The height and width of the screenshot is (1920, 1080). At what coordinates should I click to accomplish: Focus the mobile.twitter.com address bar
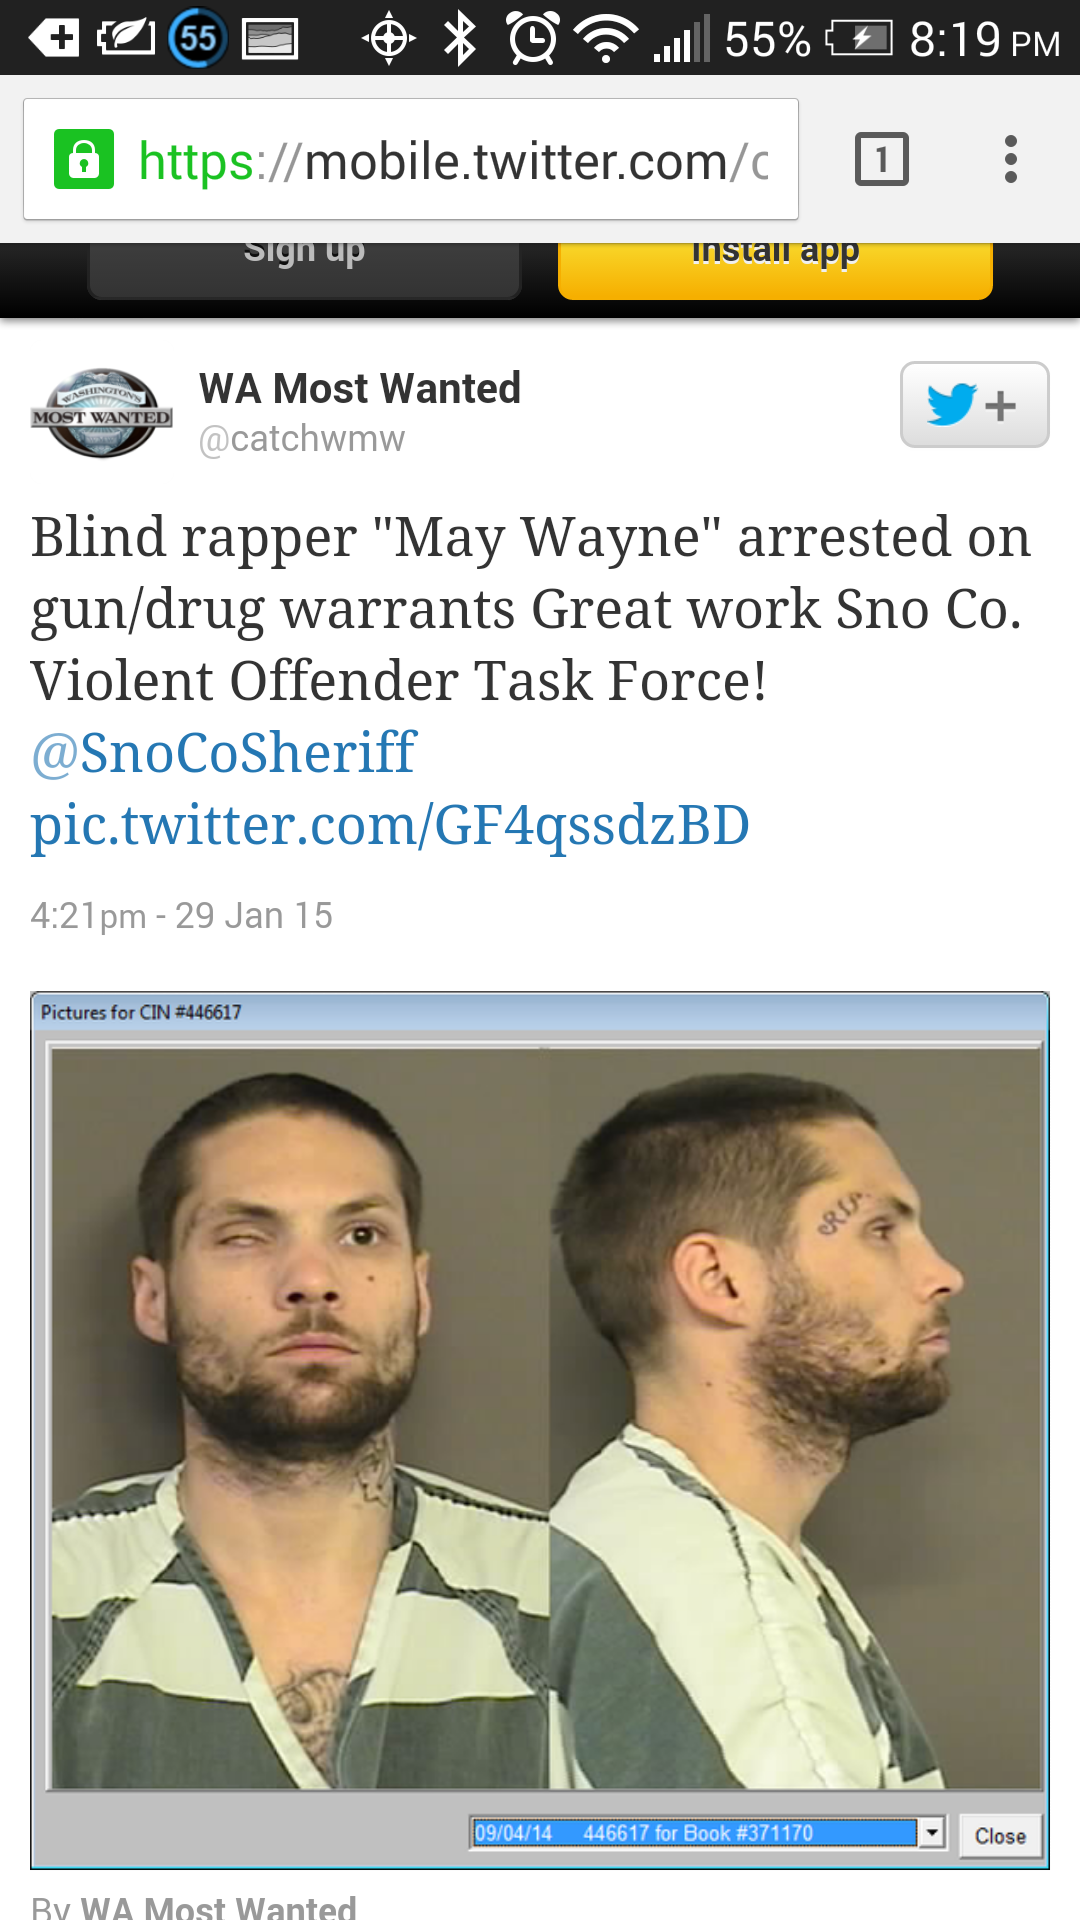point(411,159)
